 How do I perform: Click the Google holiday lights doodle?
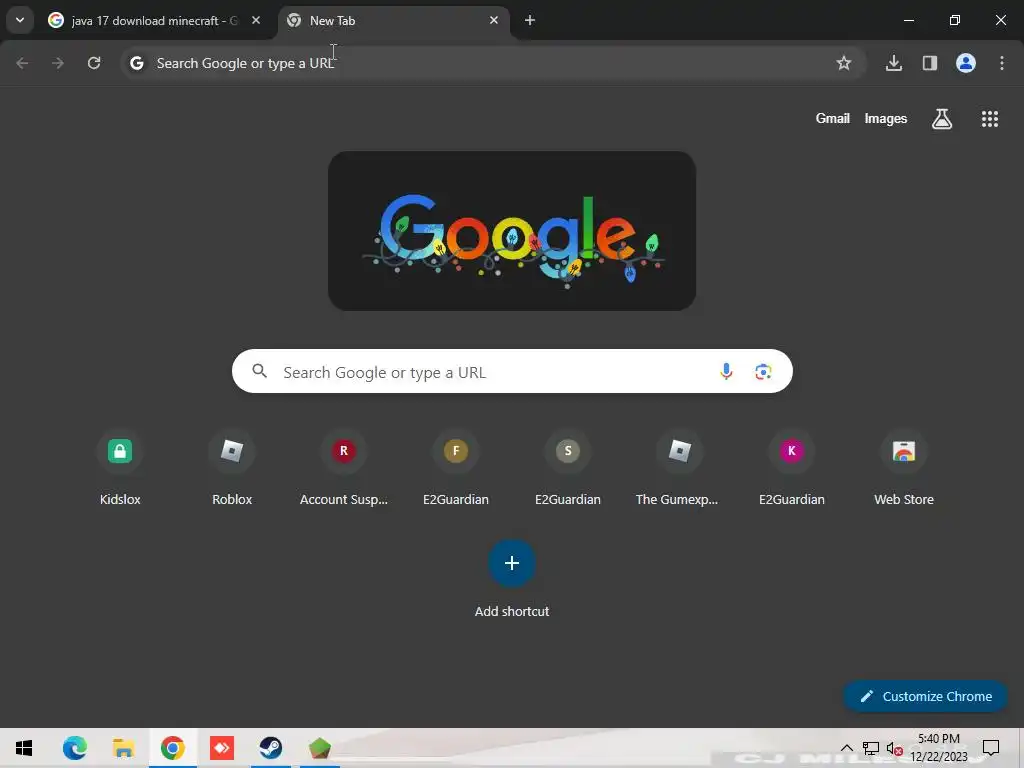pyautogui.click(x=512, y=231)
